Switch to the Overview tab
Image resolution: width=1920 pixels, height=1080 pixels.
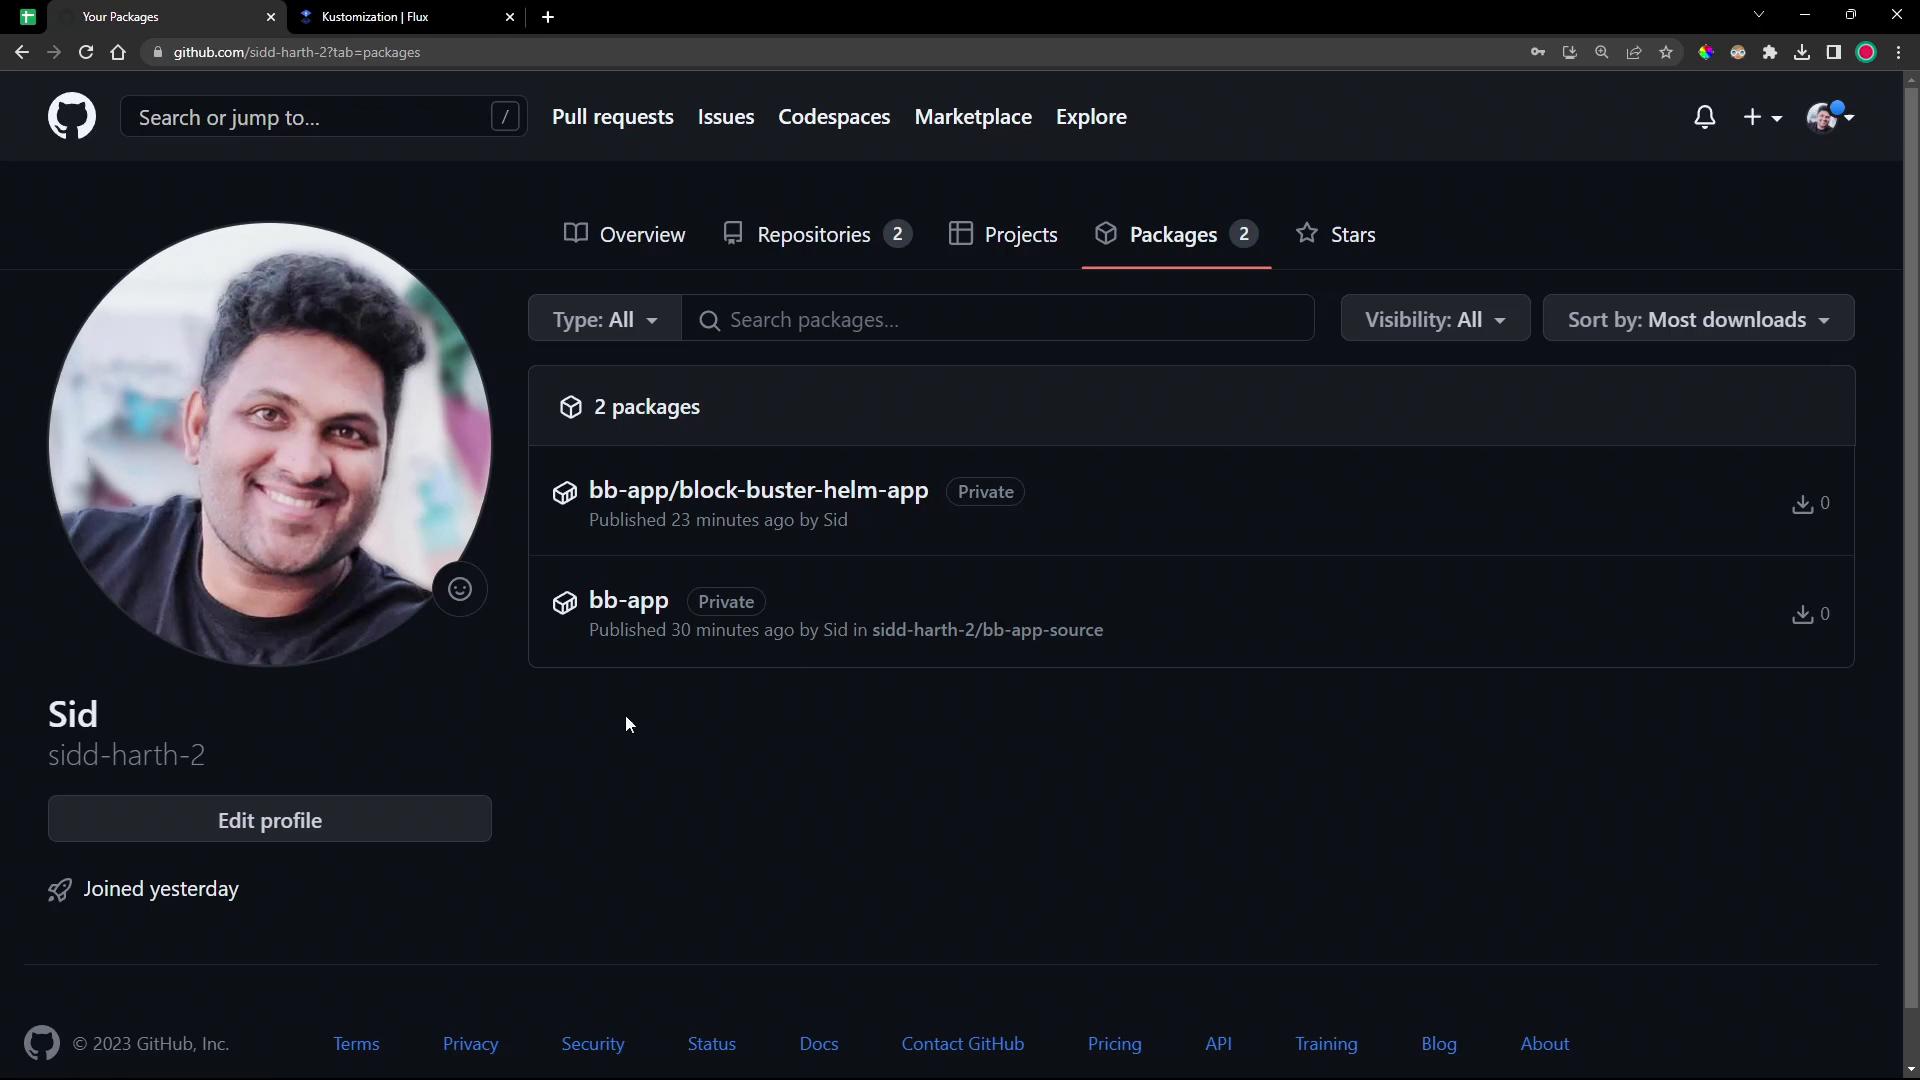coord(625,234)
